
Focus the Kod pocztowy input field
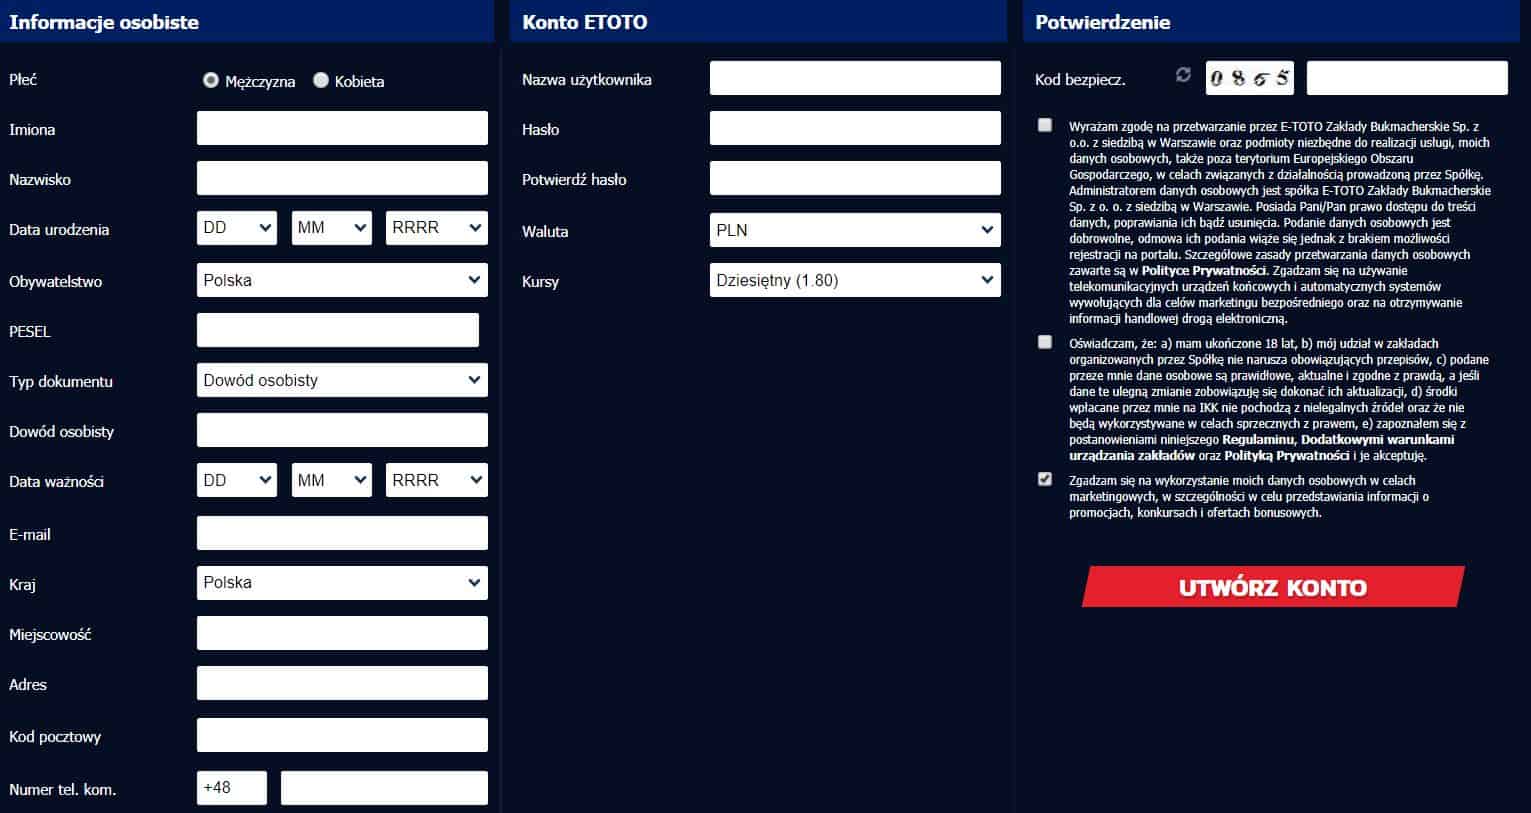click(x=342, y=735)
